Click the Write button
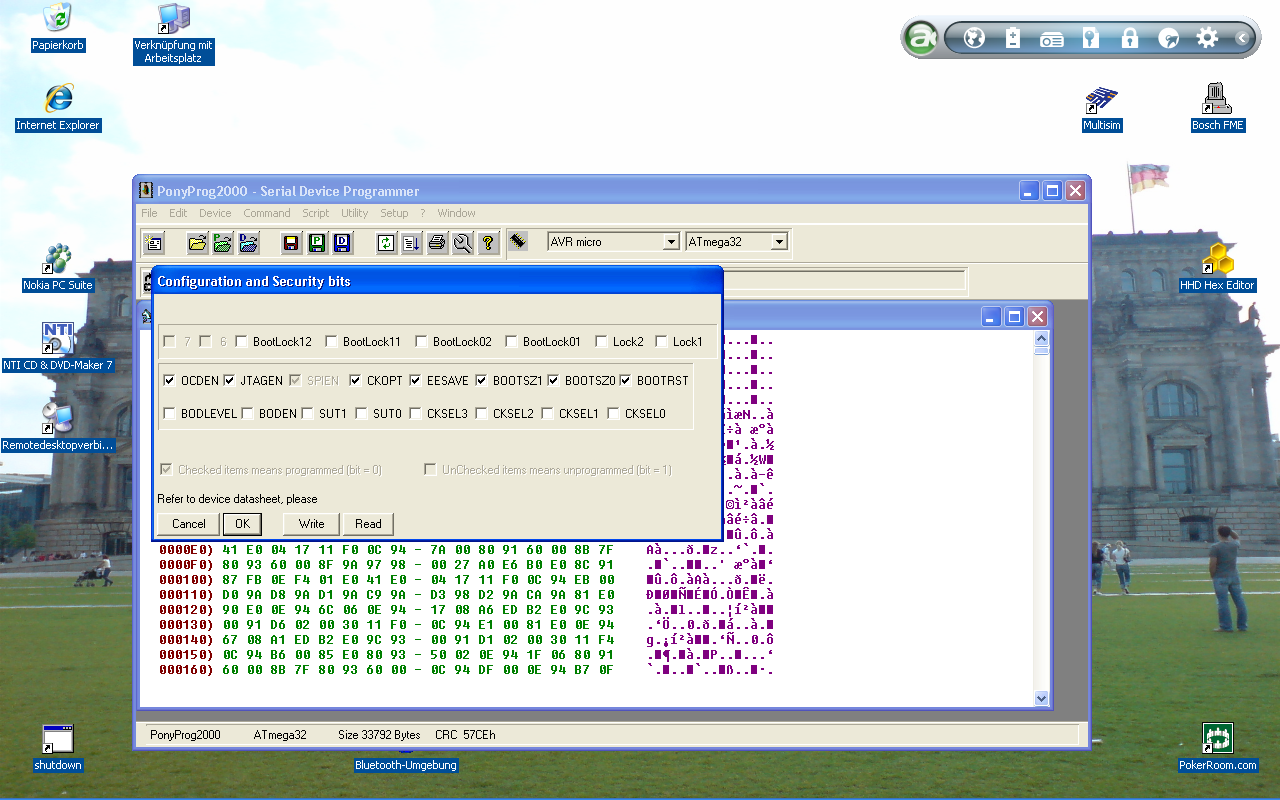The width and height of the screenshot is (1280, 800). tap(312, 524)
